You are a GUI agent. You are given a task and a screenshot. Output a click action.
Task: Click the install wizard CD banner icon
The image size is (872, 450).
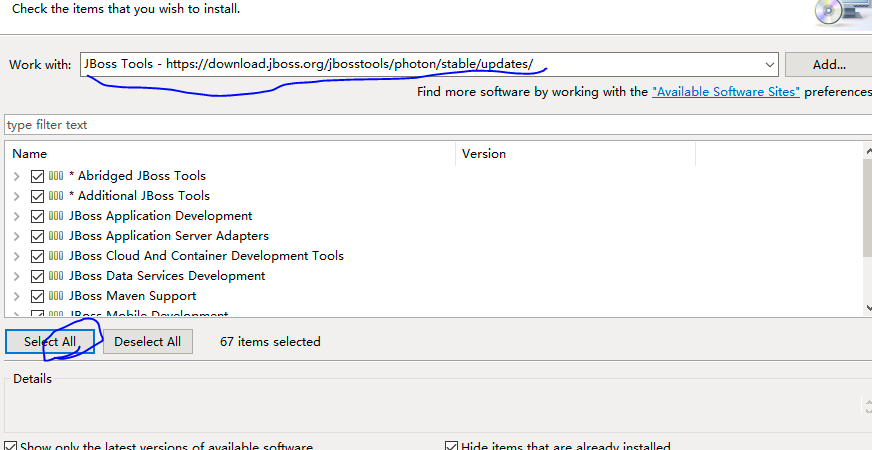844,12
